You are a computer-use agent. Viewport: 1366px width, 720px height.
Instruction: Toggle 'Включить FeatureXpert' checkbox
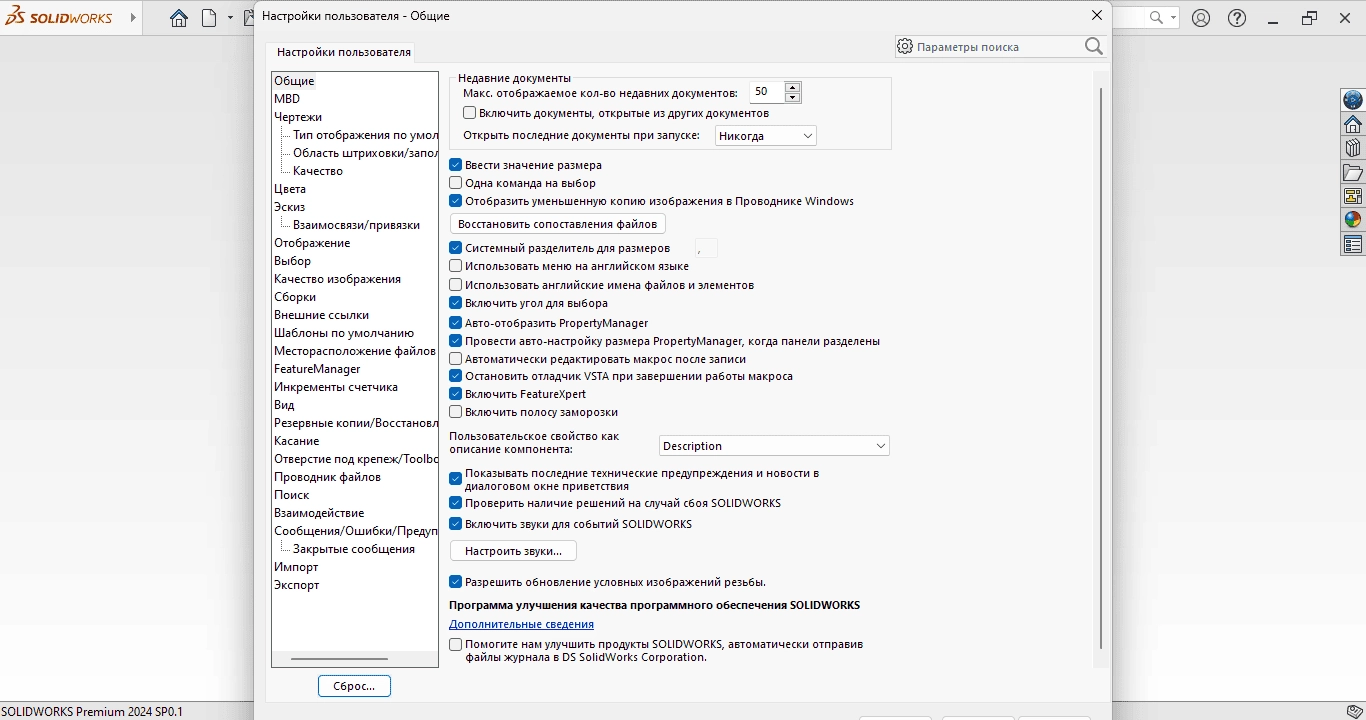(x=456, y=394)
